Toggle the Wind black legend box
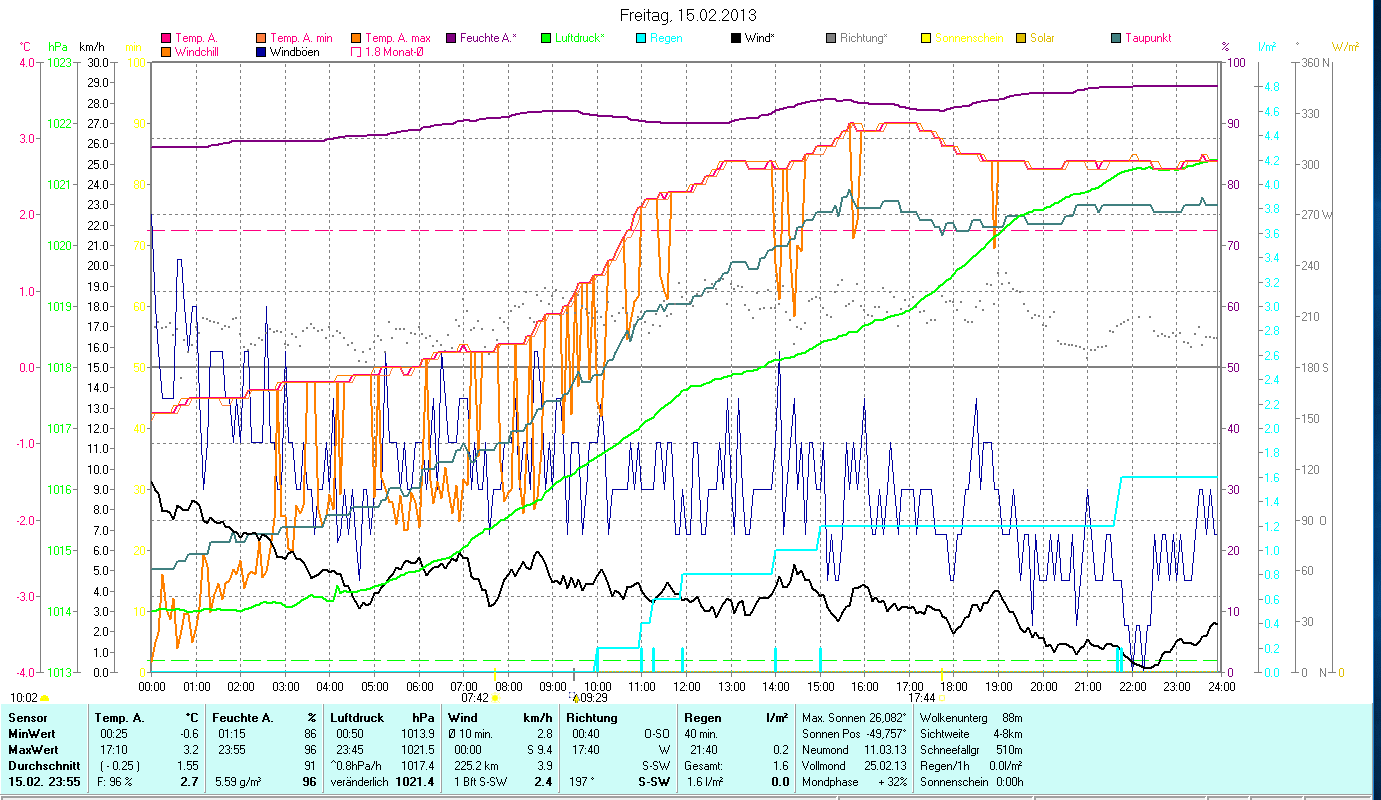The width and height of the screenshot is (1381, 800). coord(735,38)
